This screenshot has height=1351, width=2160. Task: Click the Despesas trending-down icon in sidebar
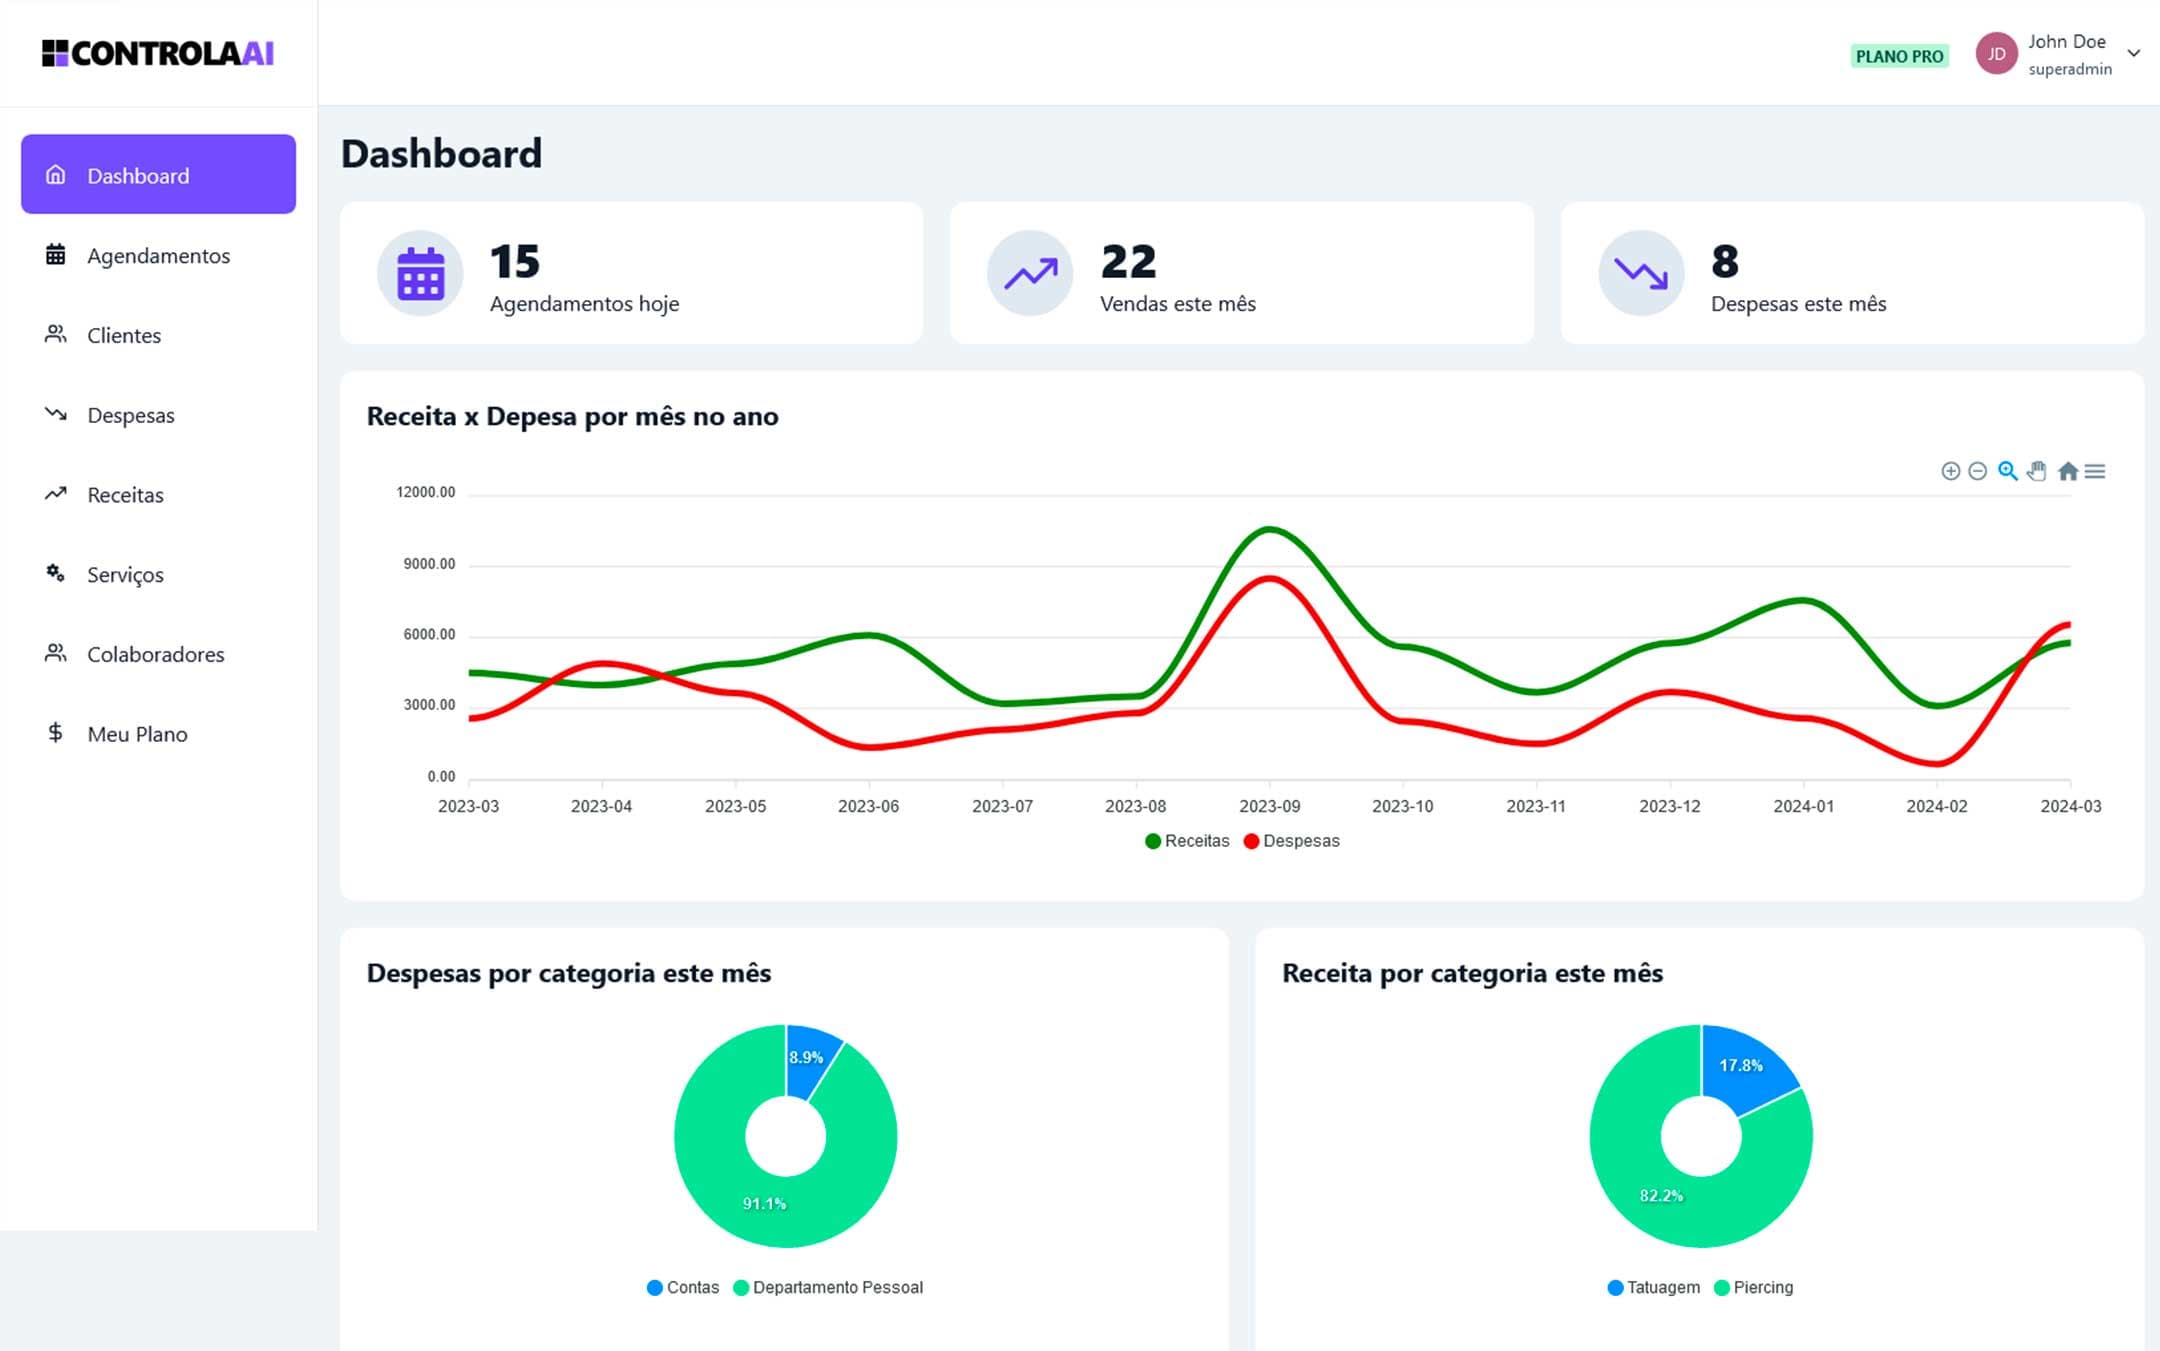click(x=56, y=414)
